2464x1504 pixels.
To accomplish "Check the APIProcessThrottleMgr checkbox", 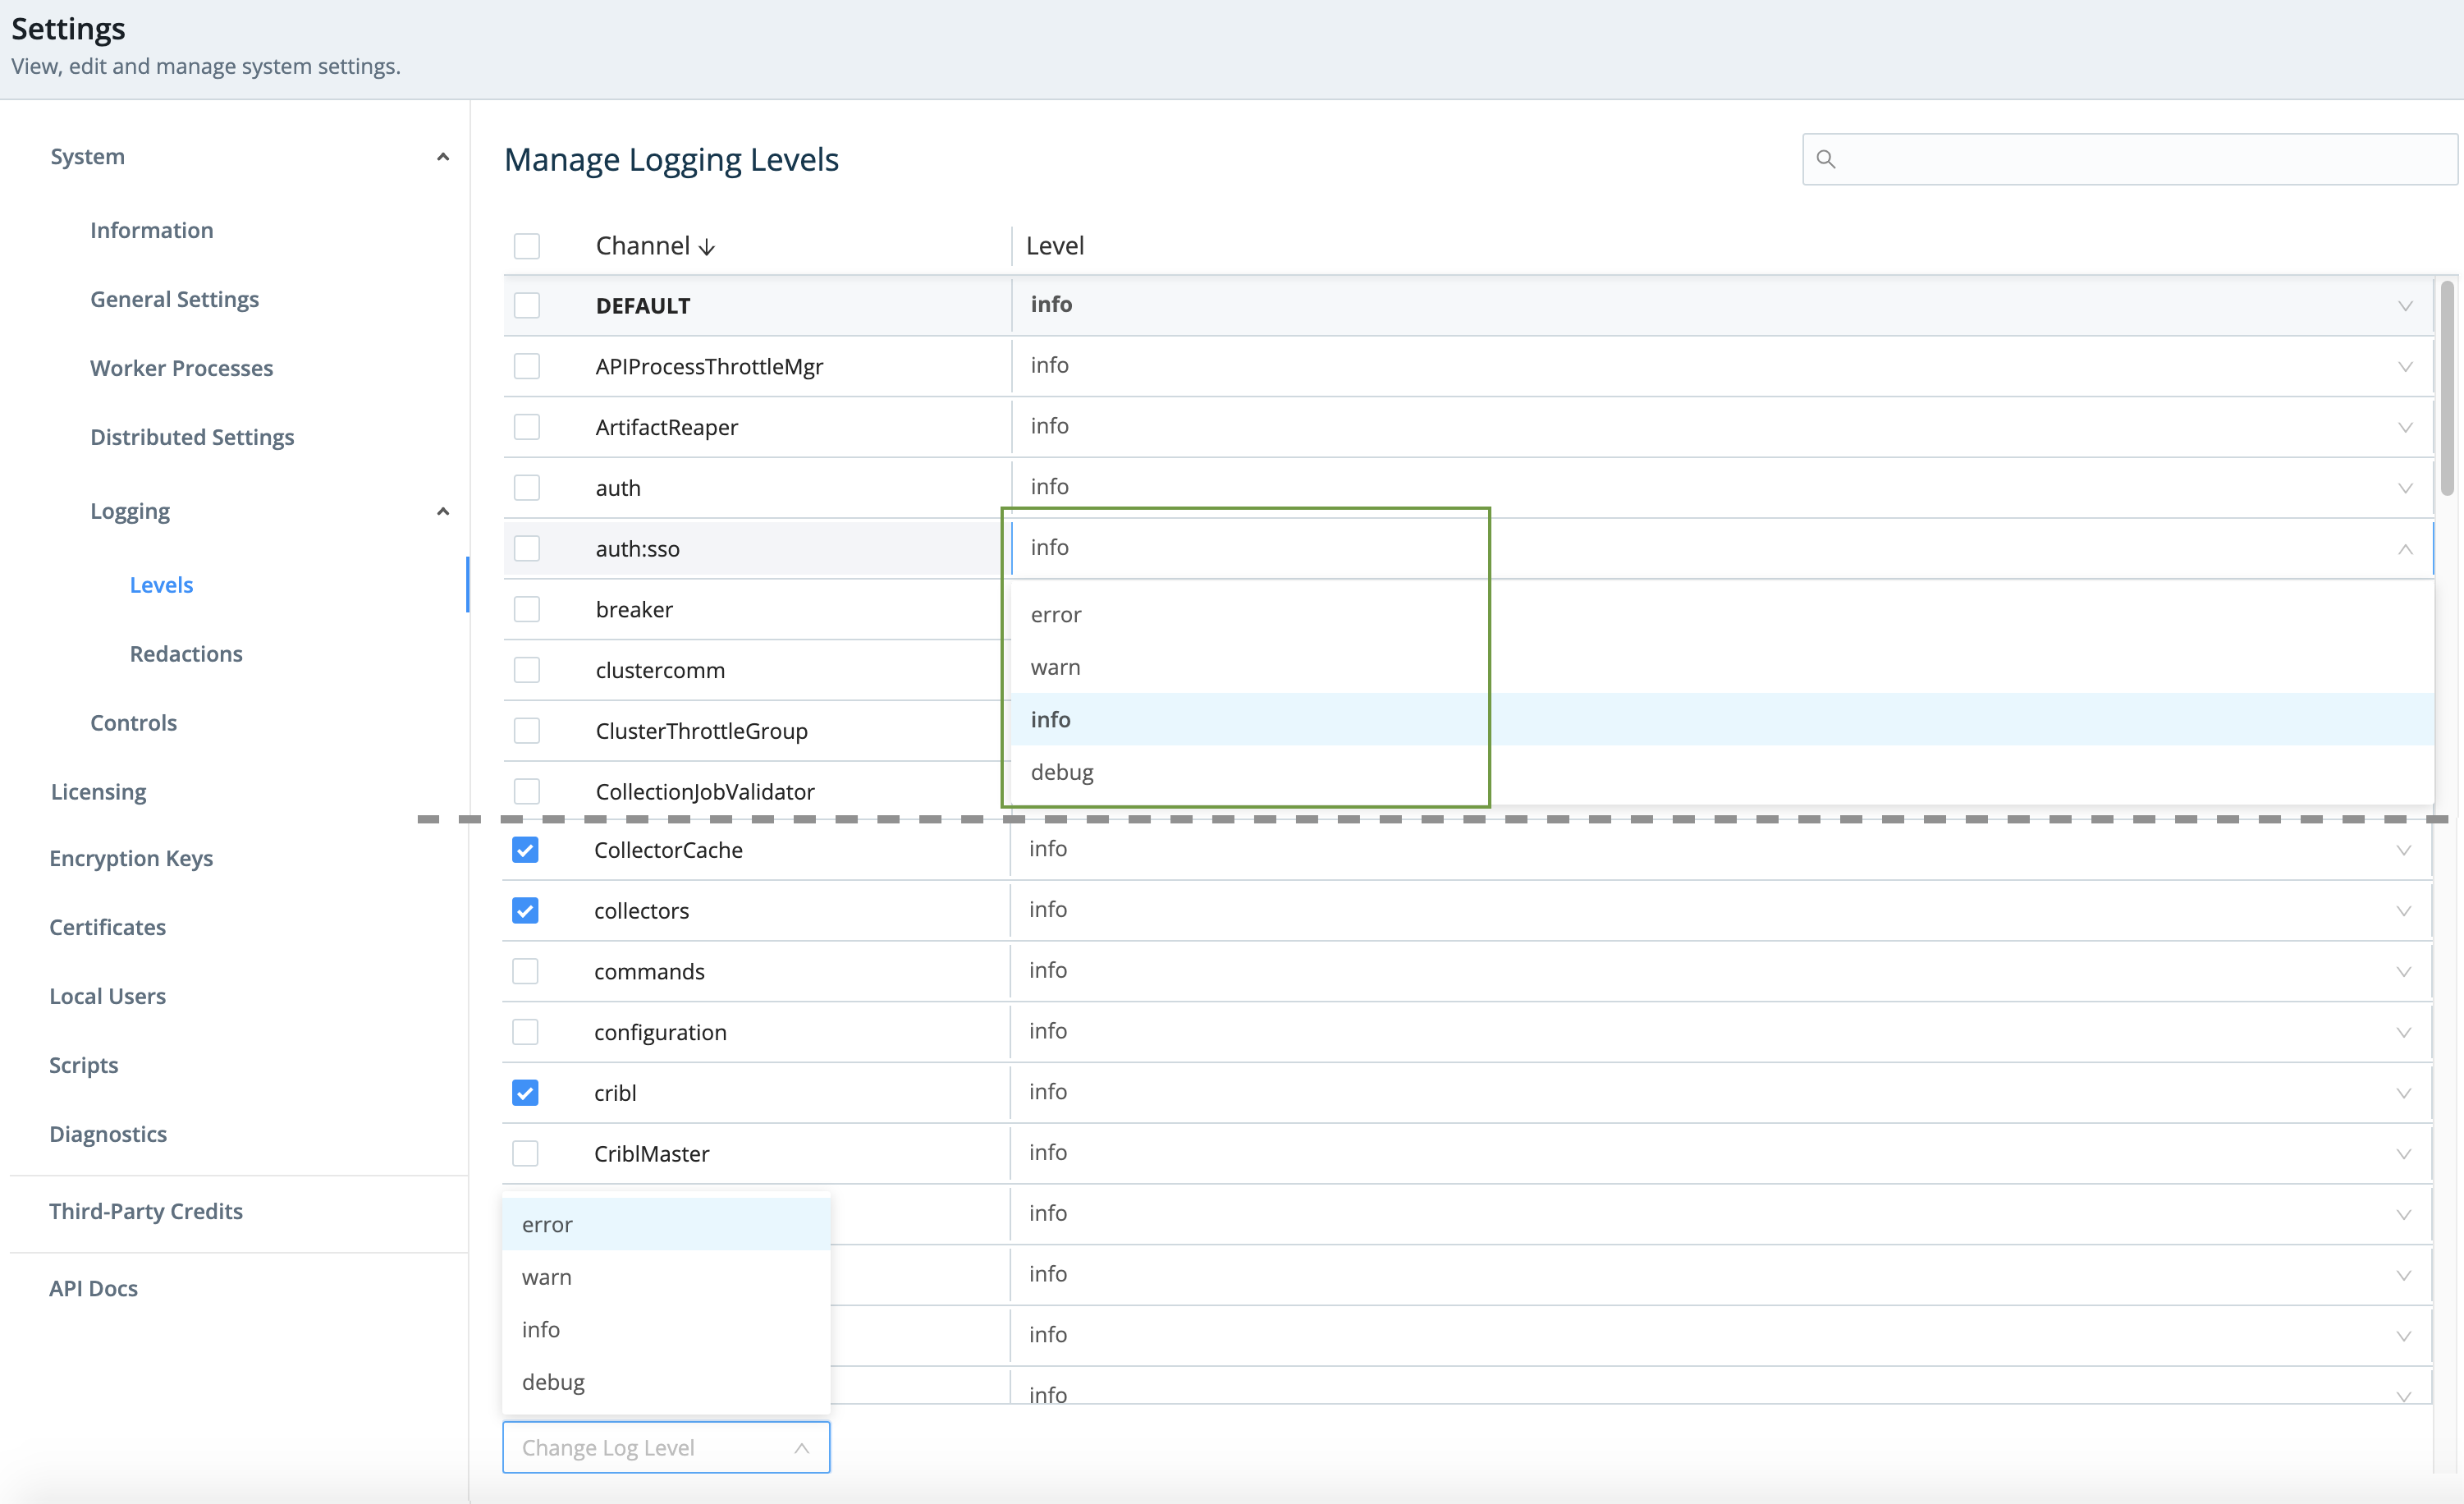I will tap(527, 366).
